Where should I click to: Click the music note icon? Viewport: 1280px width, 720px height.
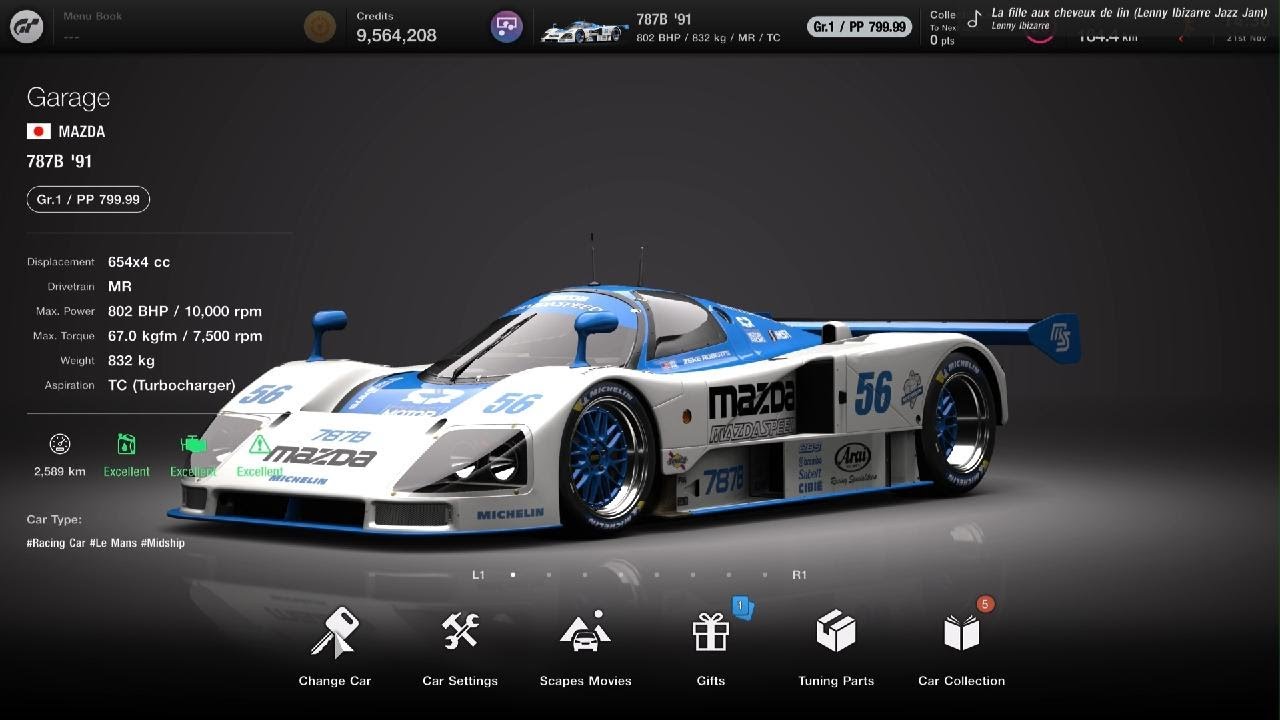[975, 18]
